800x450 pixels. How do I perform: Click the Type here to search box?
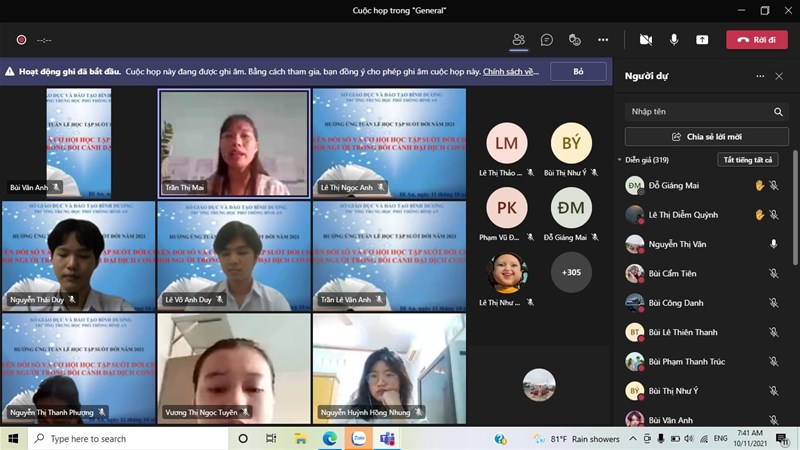coord(127,439)
